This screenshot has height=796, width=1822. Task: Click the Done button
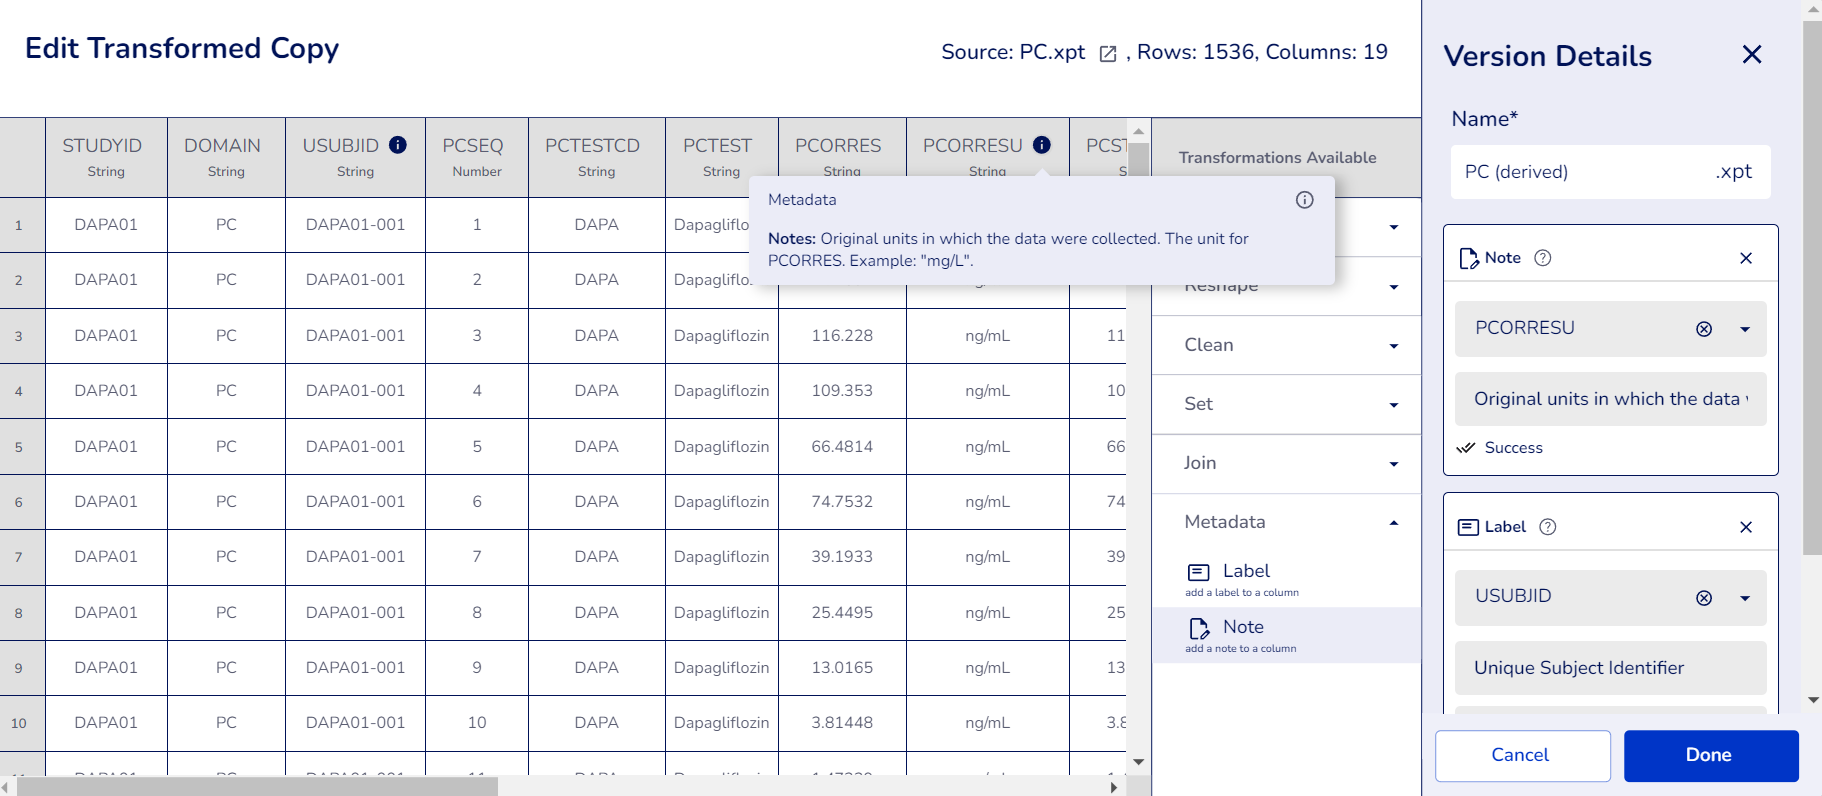pyautogui.click(x=1710, y=755)
